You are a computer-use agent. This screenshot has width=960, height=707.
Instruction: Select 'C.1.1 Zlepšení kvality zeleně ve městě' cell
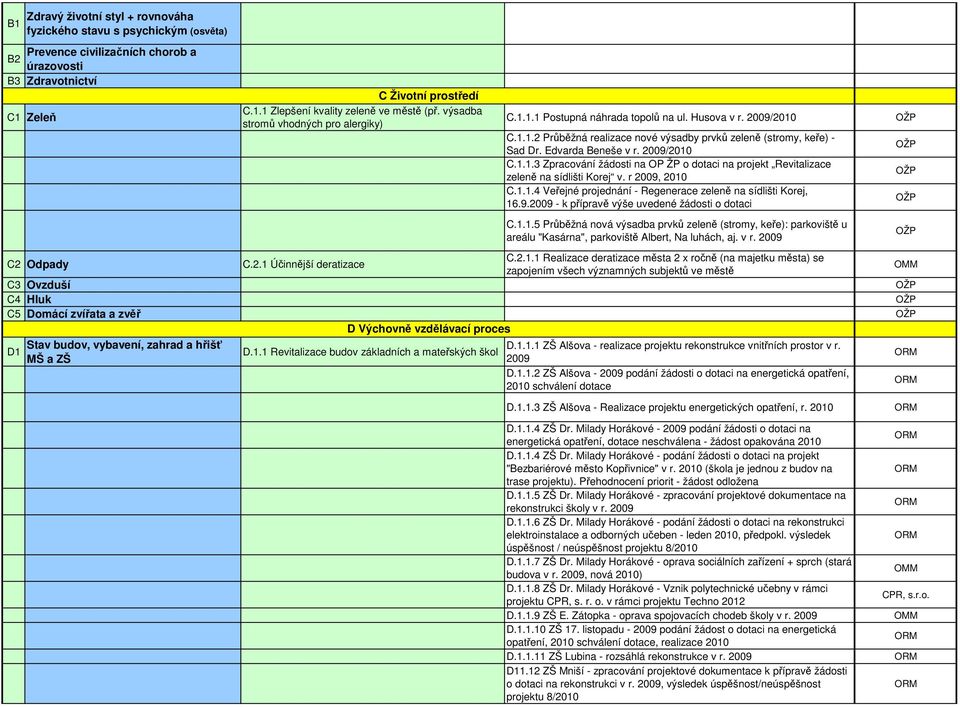pos(373,118)
